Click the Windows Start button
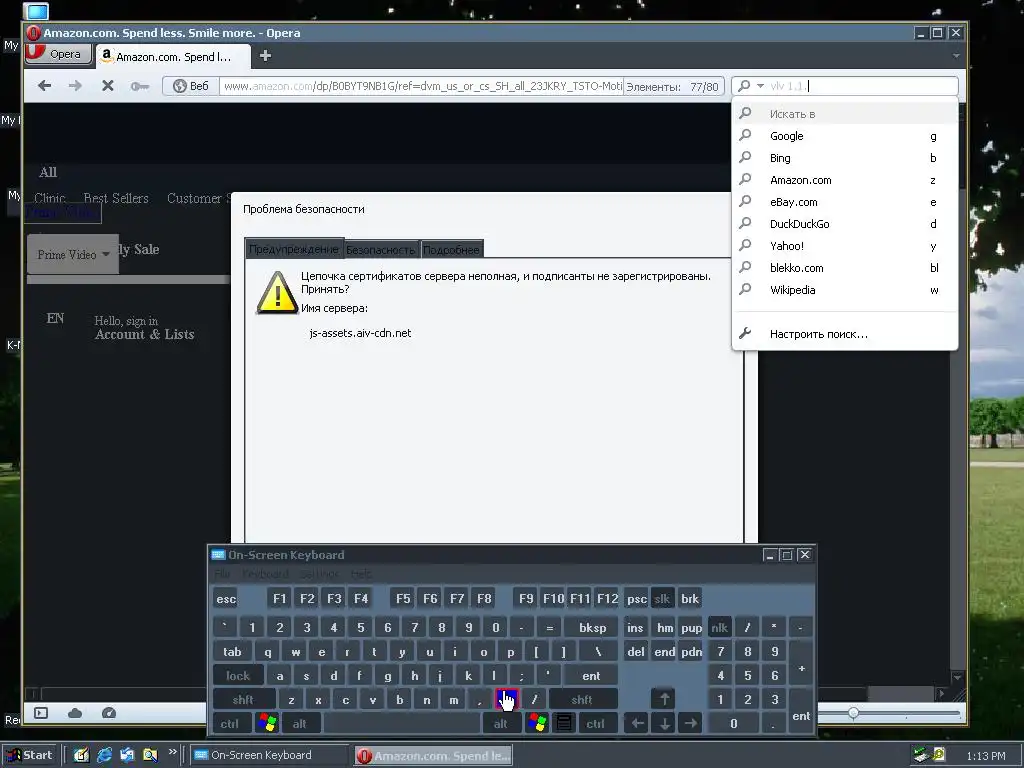Image resolution: width=1024 pixels, height=768 pixels. pos(29,755)
